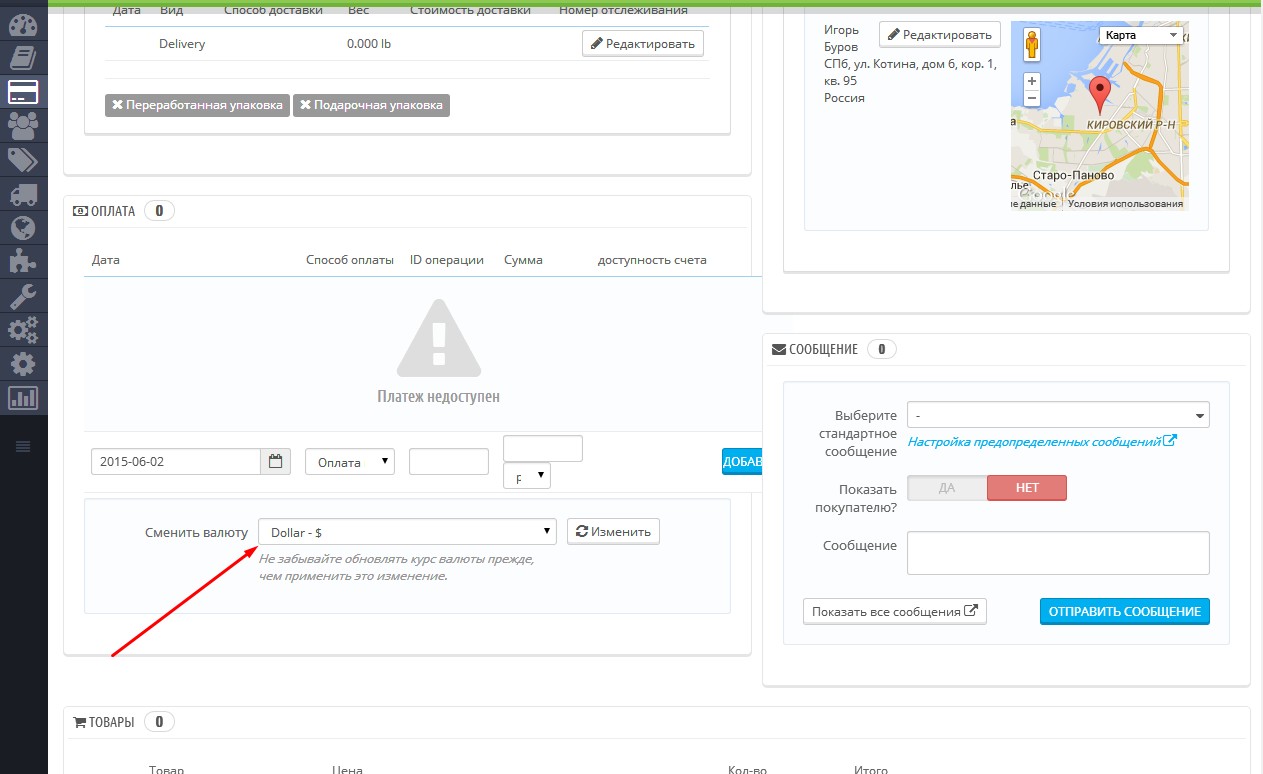
Task: Click 'Отправить сообщение' button
Action: point(1125,611)
